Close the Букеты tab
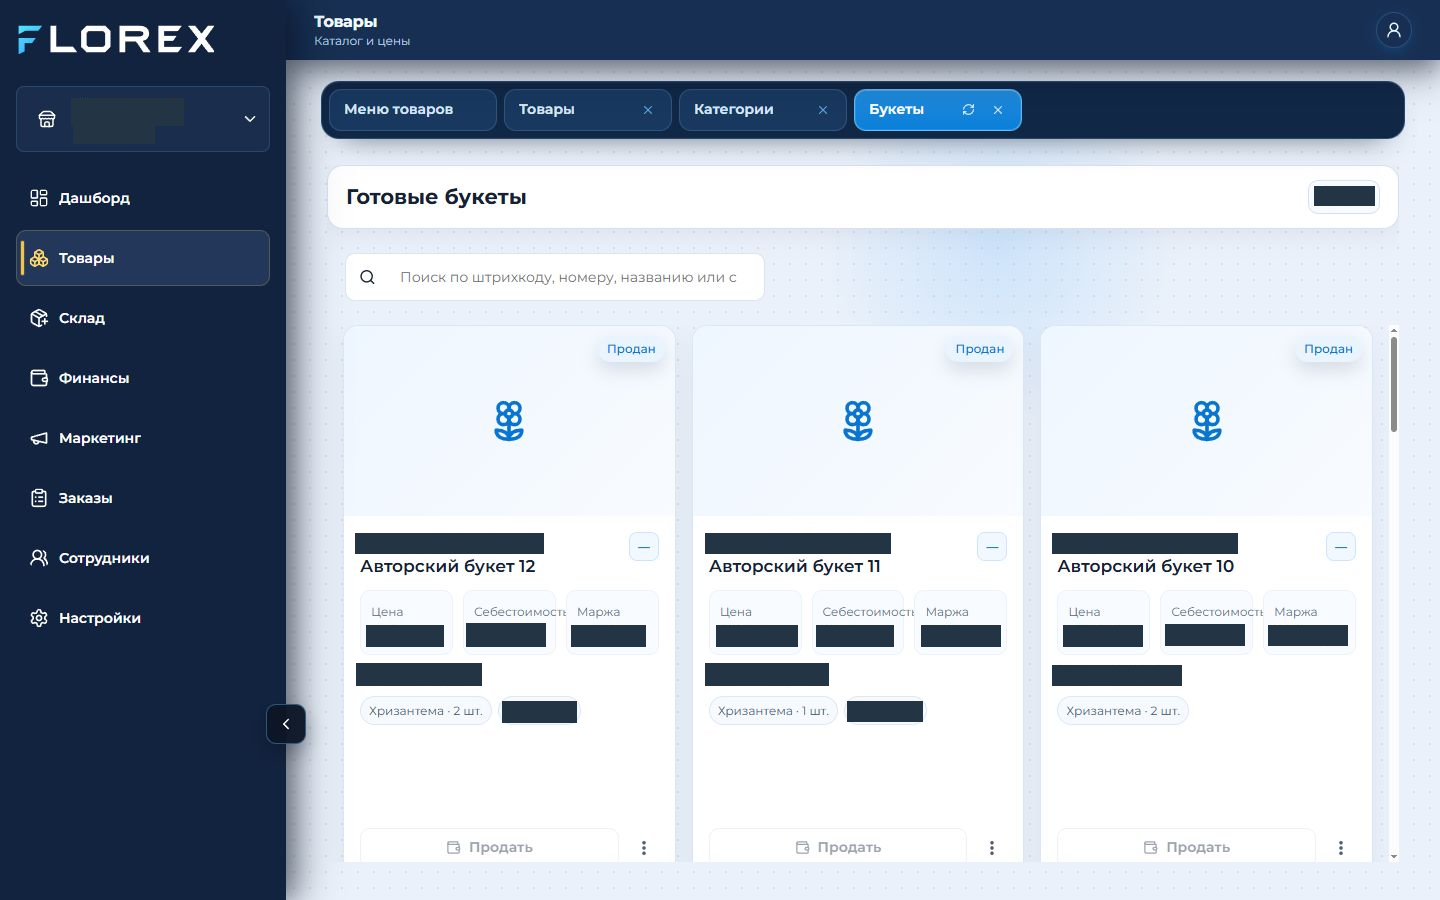Viewport: 1440px width, 900px height. (998, 110)
